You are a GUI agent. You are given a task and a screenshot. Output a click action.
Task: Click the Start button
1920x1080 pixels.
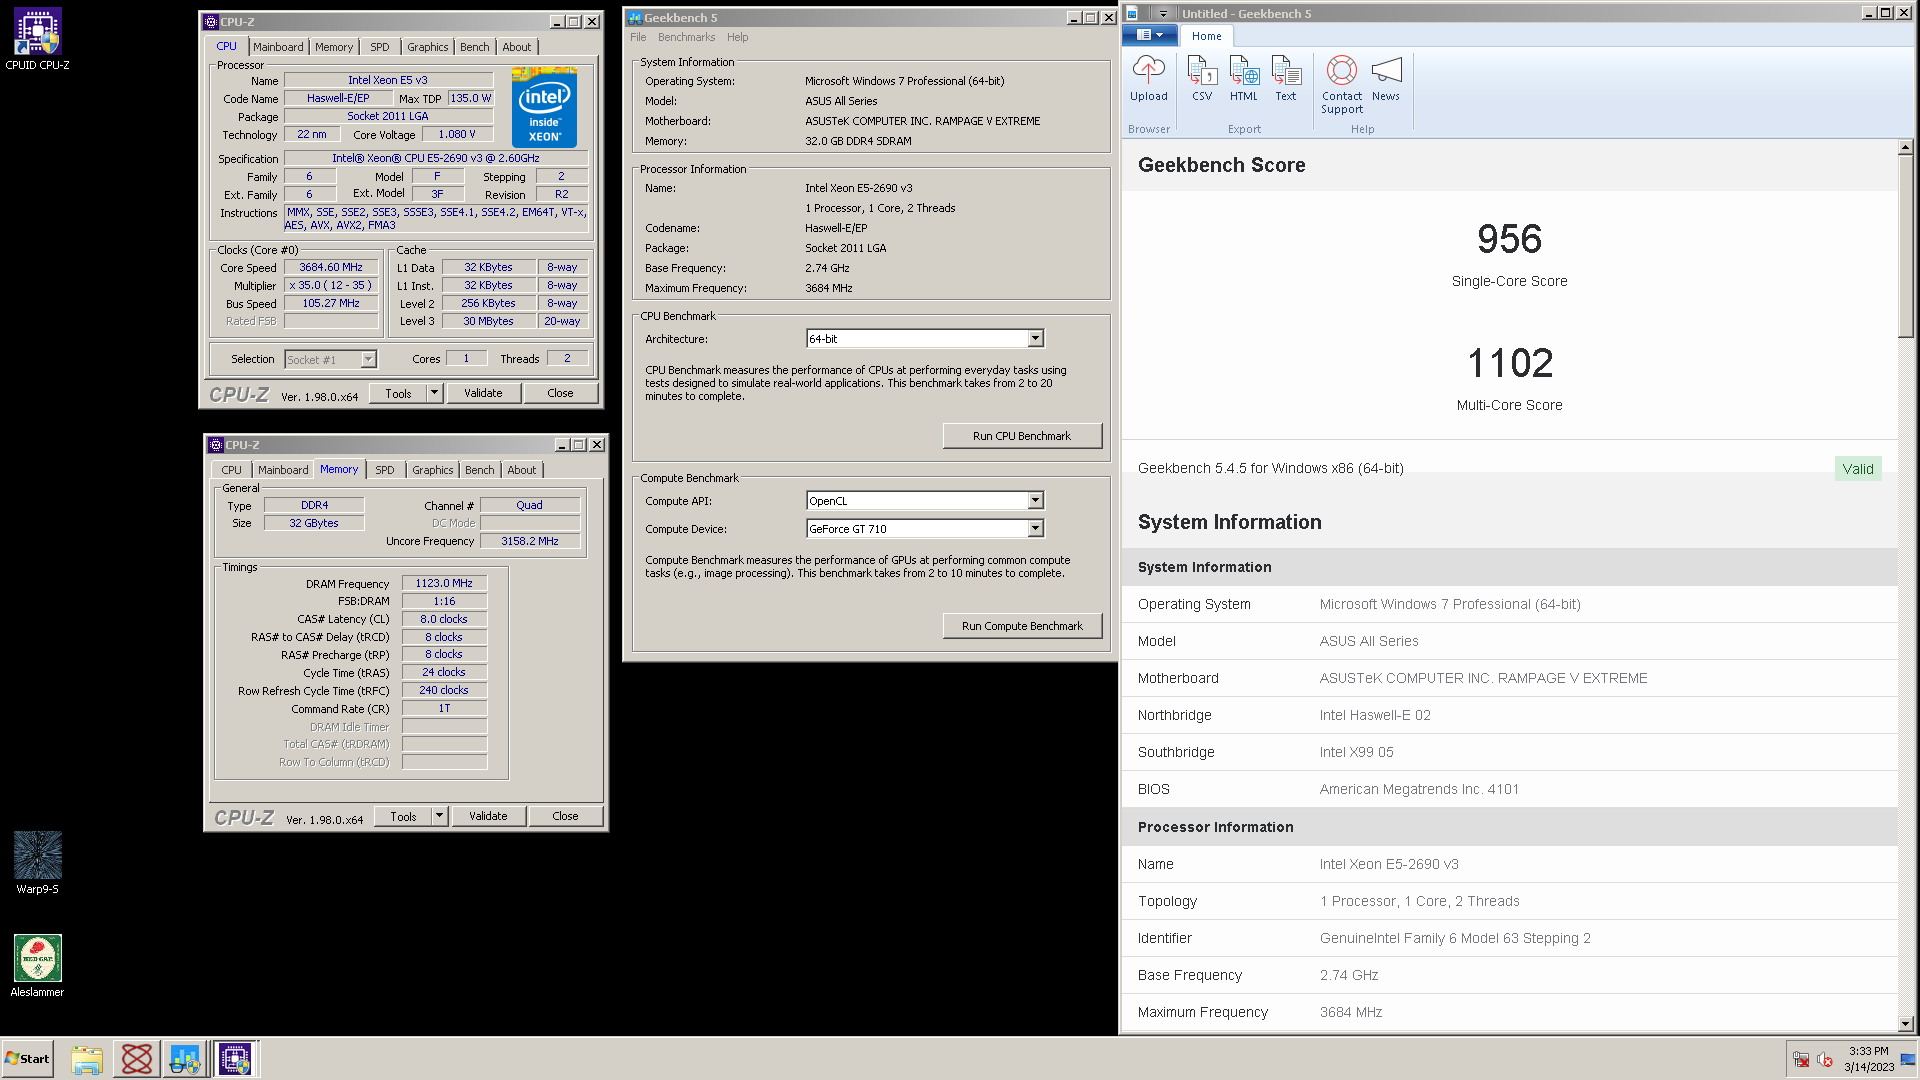point(28,1059)
